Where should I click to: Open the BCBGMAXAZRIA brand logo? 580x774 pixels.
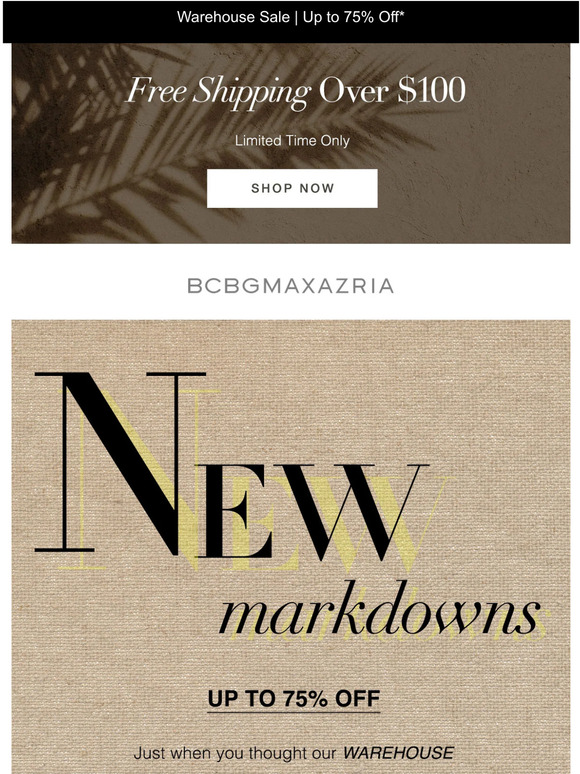291,286
